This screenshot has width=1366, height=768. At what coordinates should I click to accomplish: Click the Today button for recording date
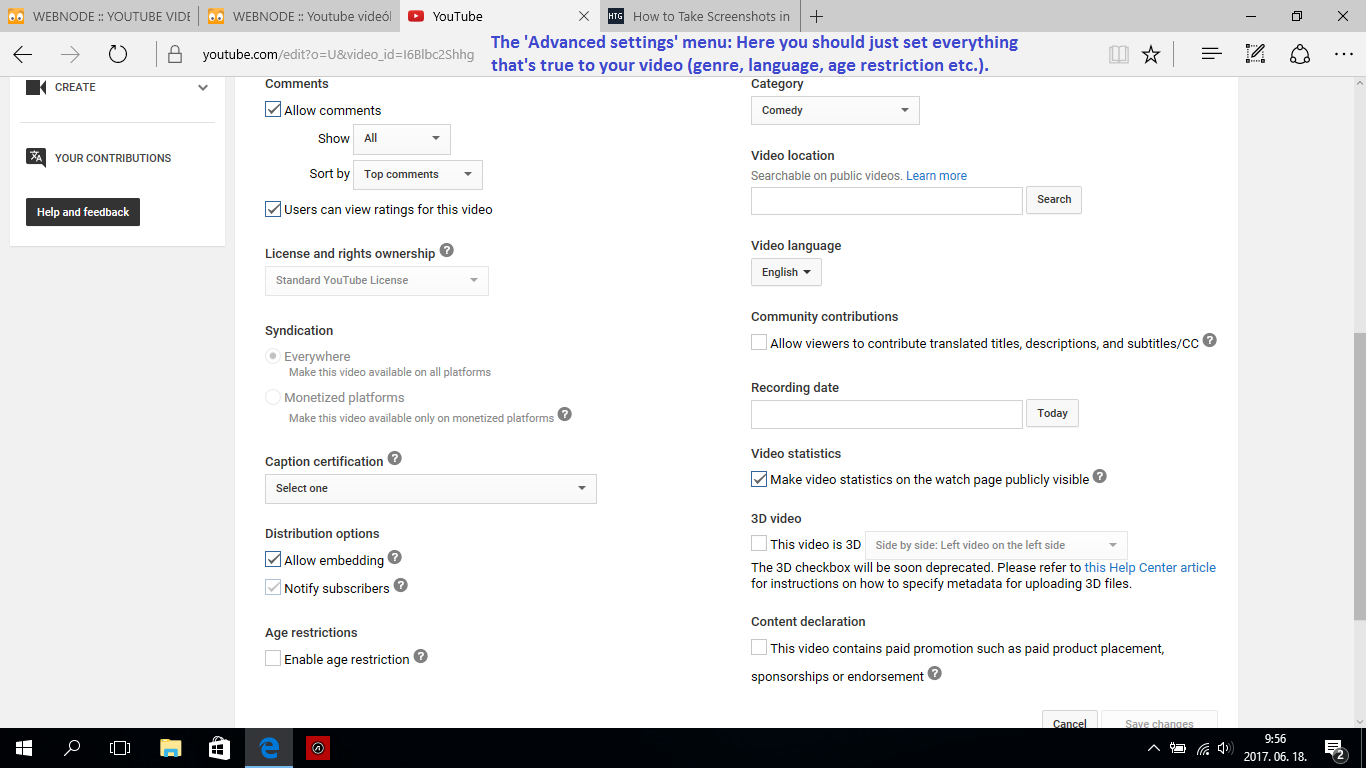pos(1052,413)
